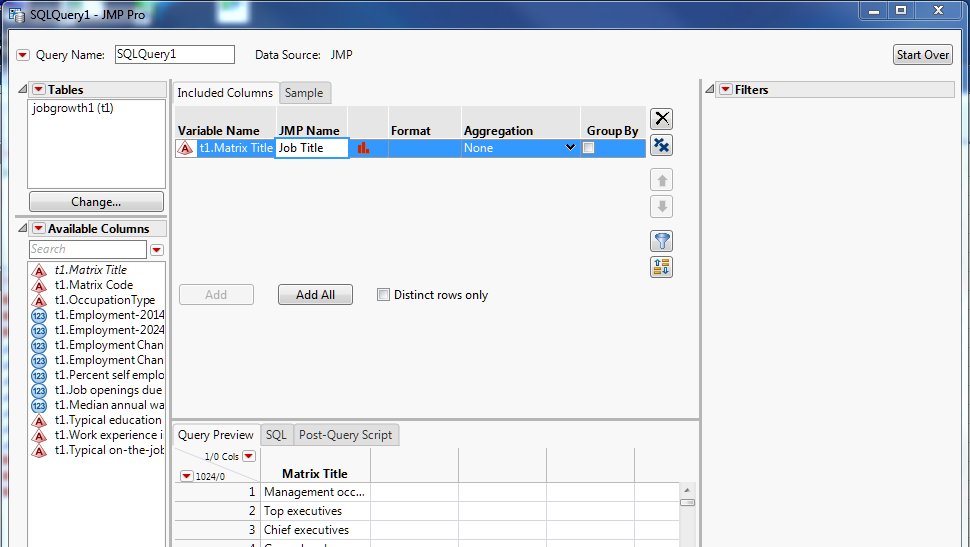This screenshot has width=970, height=547.
Task: Click the greyed Add button
Action: (216, 295)
